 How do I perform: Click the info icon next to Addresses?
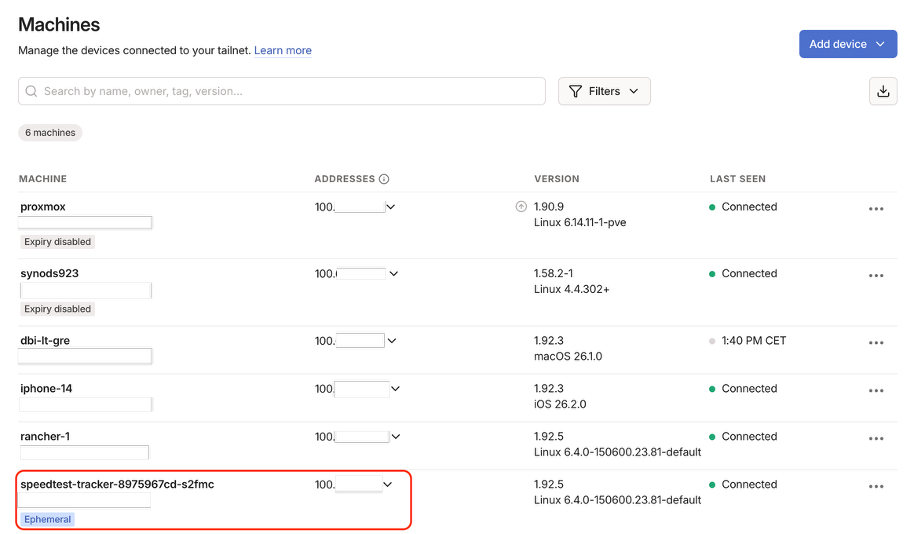click(384, 179)
